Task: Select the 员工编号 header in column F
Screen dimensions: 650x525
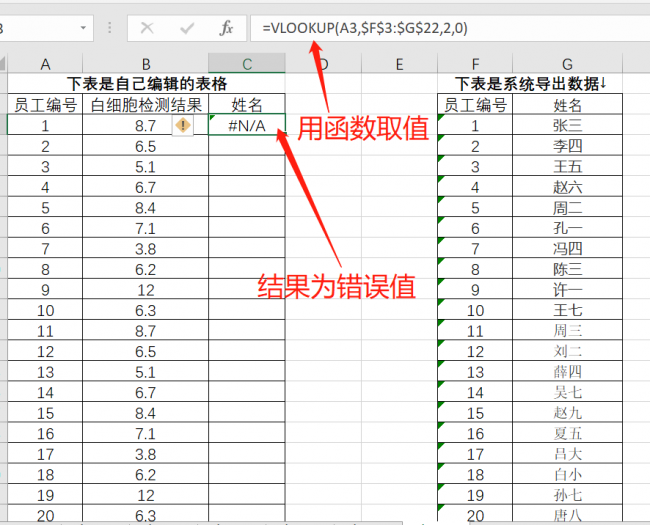Action: [475, 104]
